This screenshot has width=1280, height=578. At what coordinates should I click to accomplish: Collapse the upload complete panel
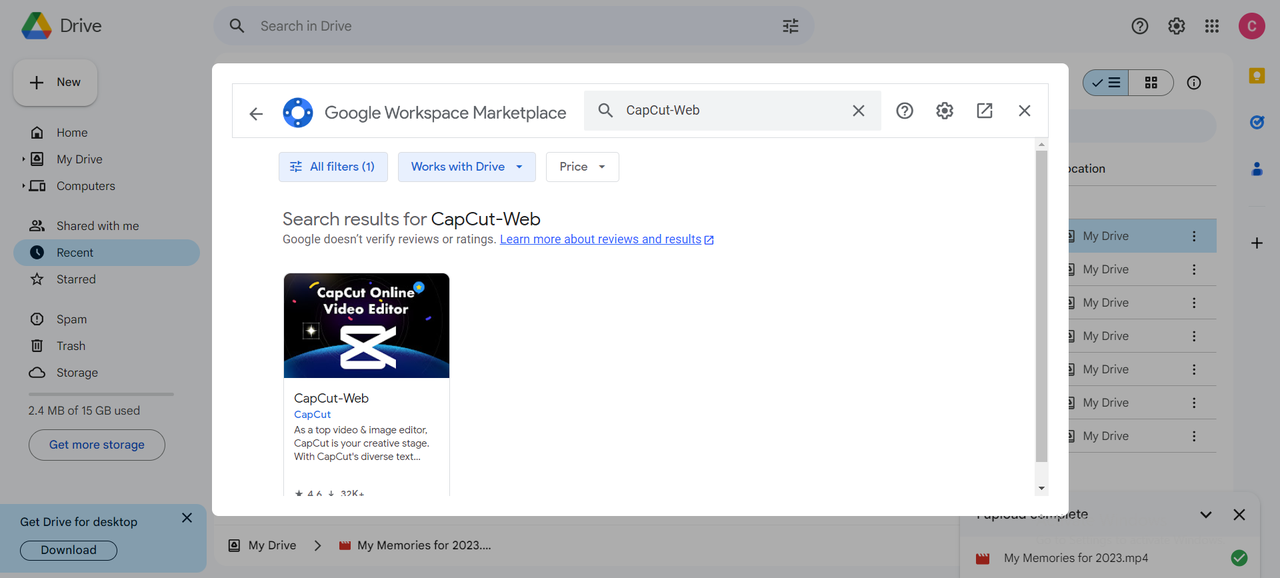(x=1206, y=515)
